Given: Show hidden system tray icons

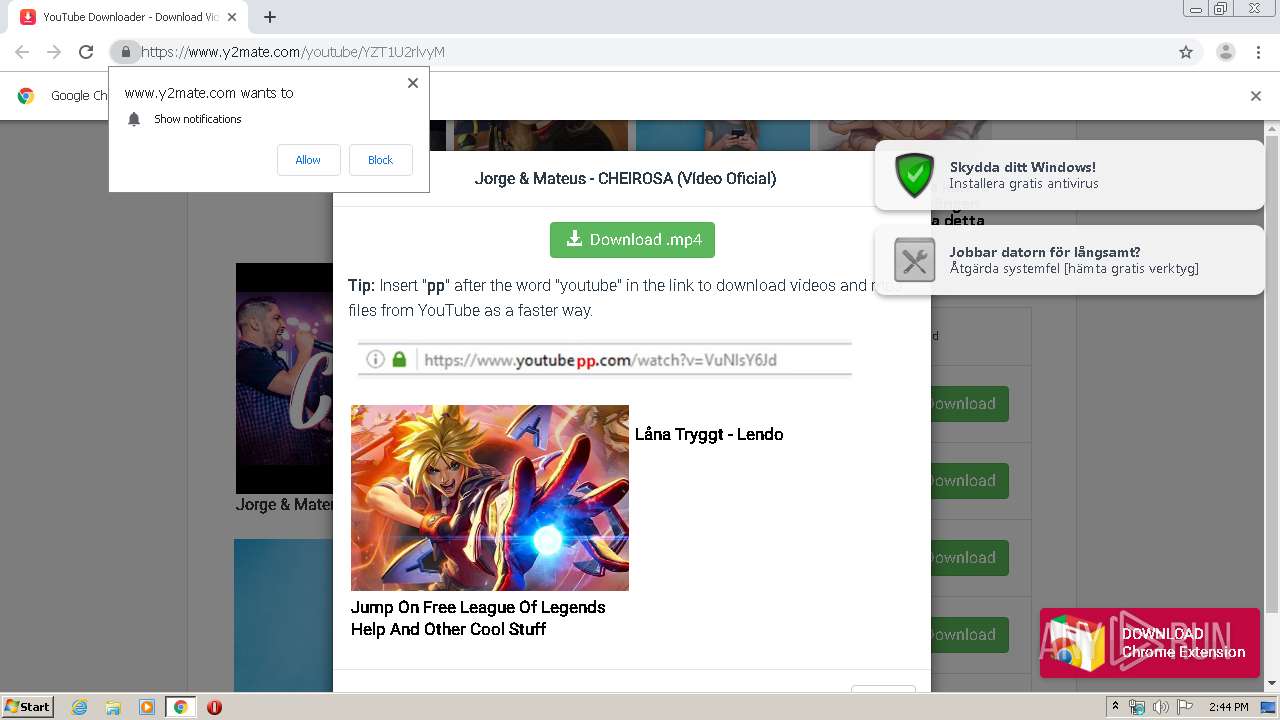Looking at the screenshot, I should click(1115, 707).
